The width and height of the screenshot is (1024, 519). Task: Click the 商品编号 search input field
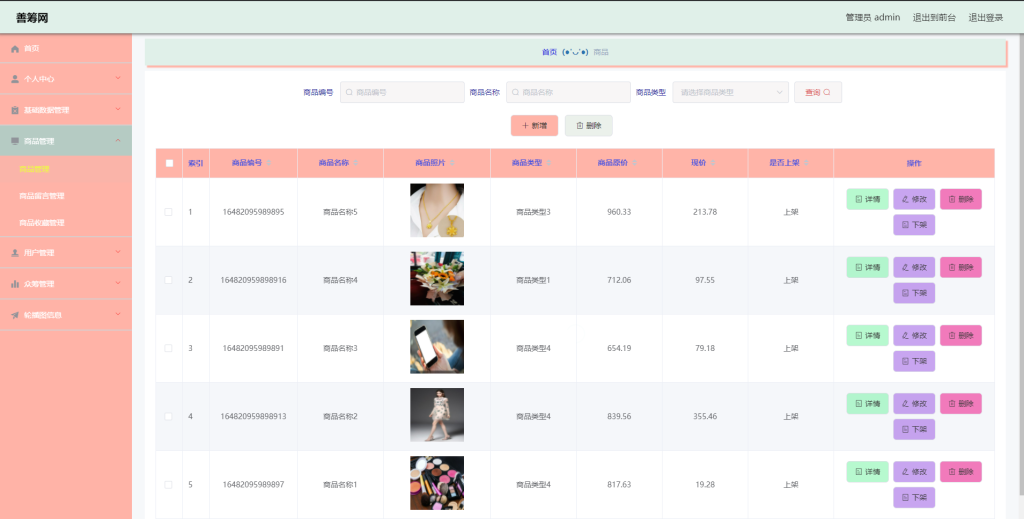pyautogui.click(x=402, y=93)
